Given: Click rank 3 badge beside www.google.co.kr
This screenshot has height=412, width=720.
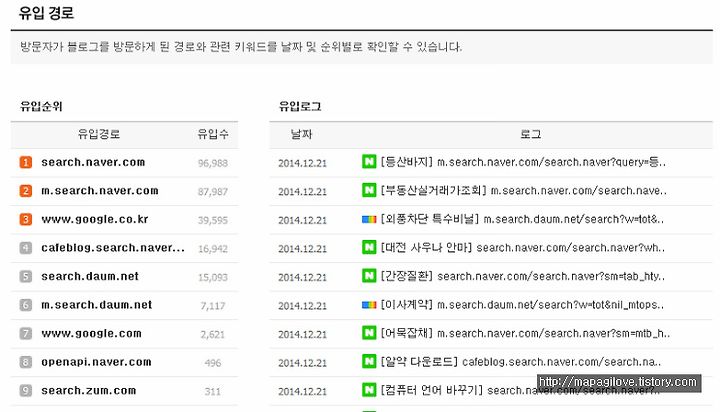Looking at the screenshot, I should [x=26, y=219].
